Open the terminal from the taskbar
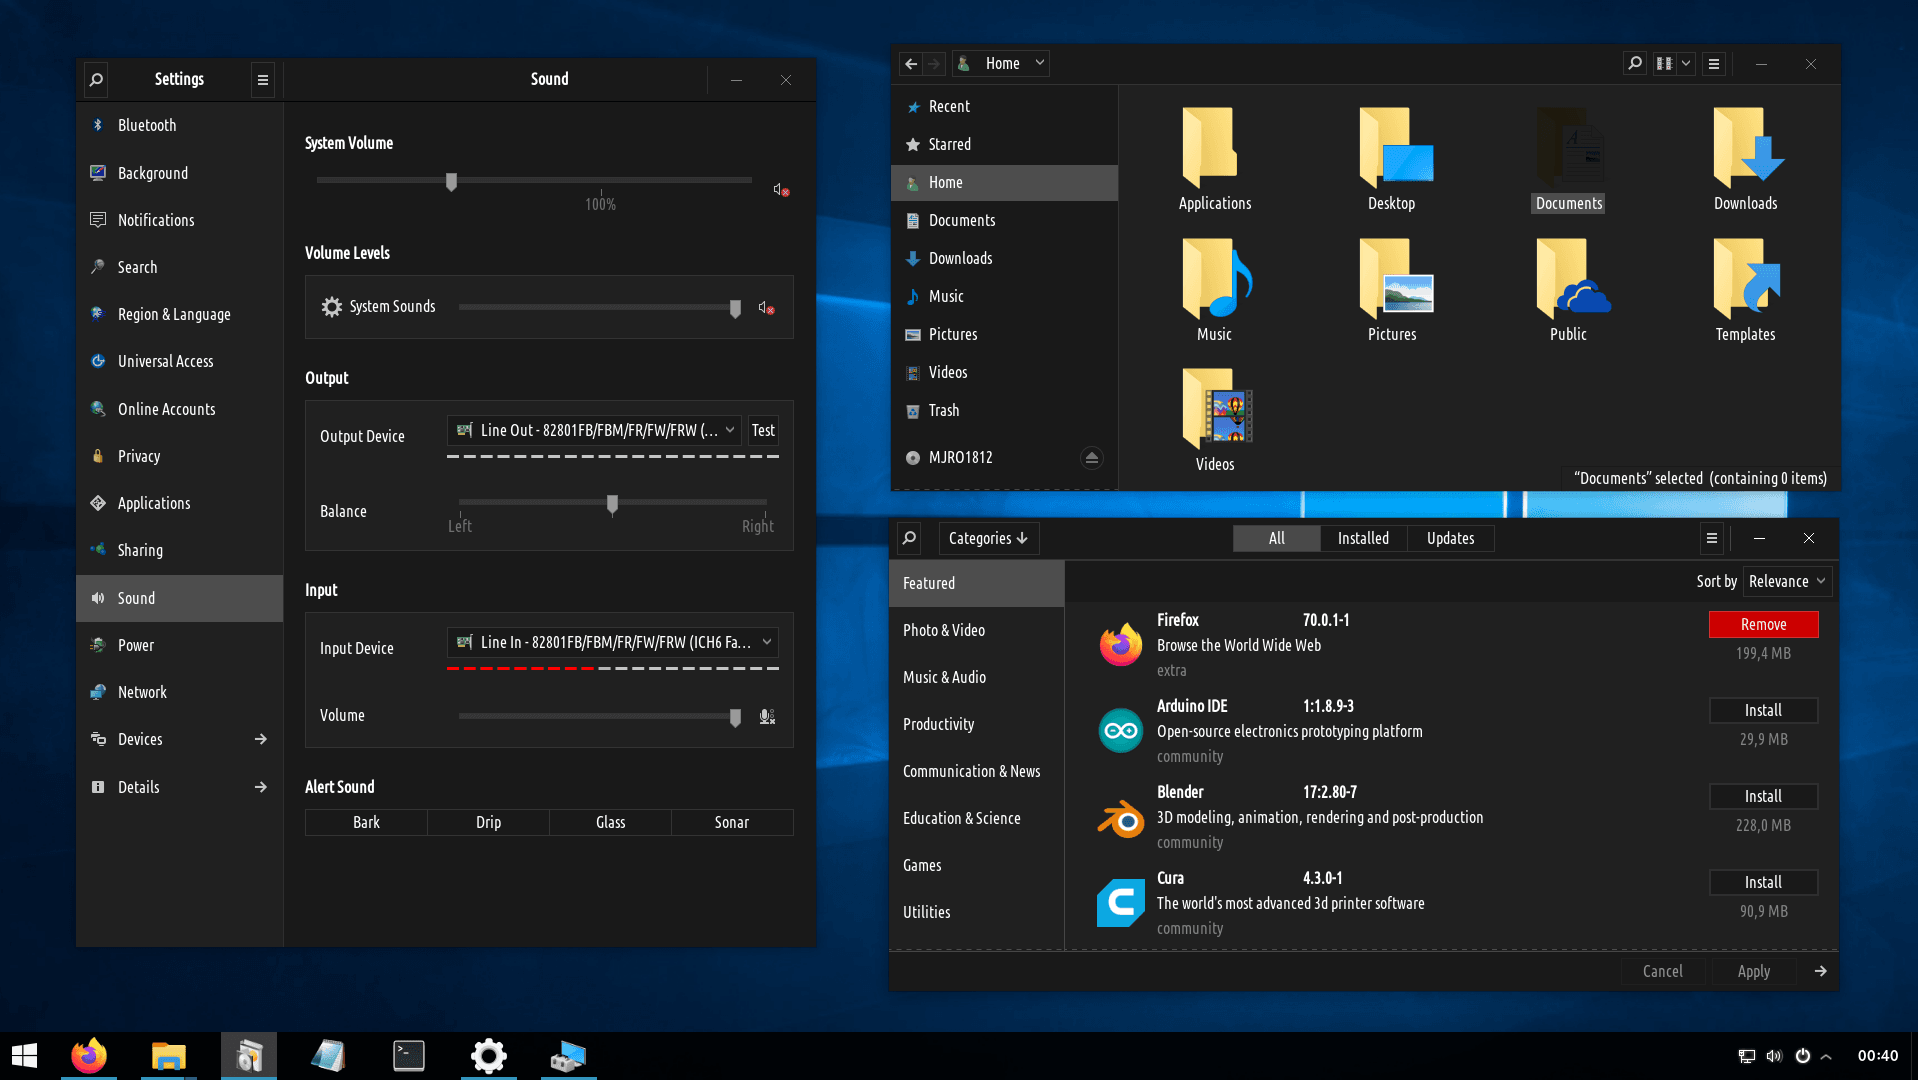 pyautogui.click(x=408, y=1055)
